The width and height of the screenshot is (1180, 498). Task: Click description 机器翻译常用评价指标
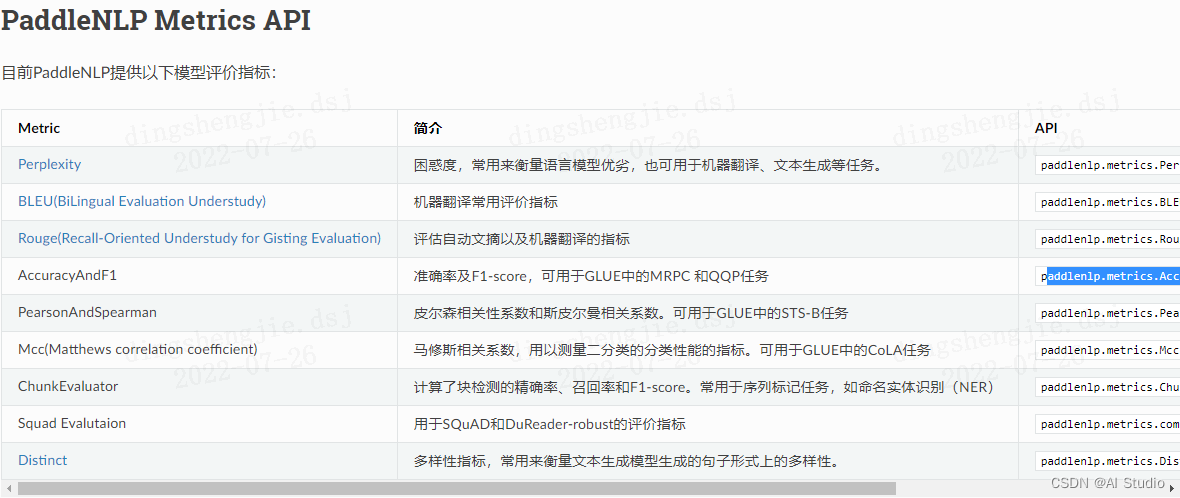[485, 202]
